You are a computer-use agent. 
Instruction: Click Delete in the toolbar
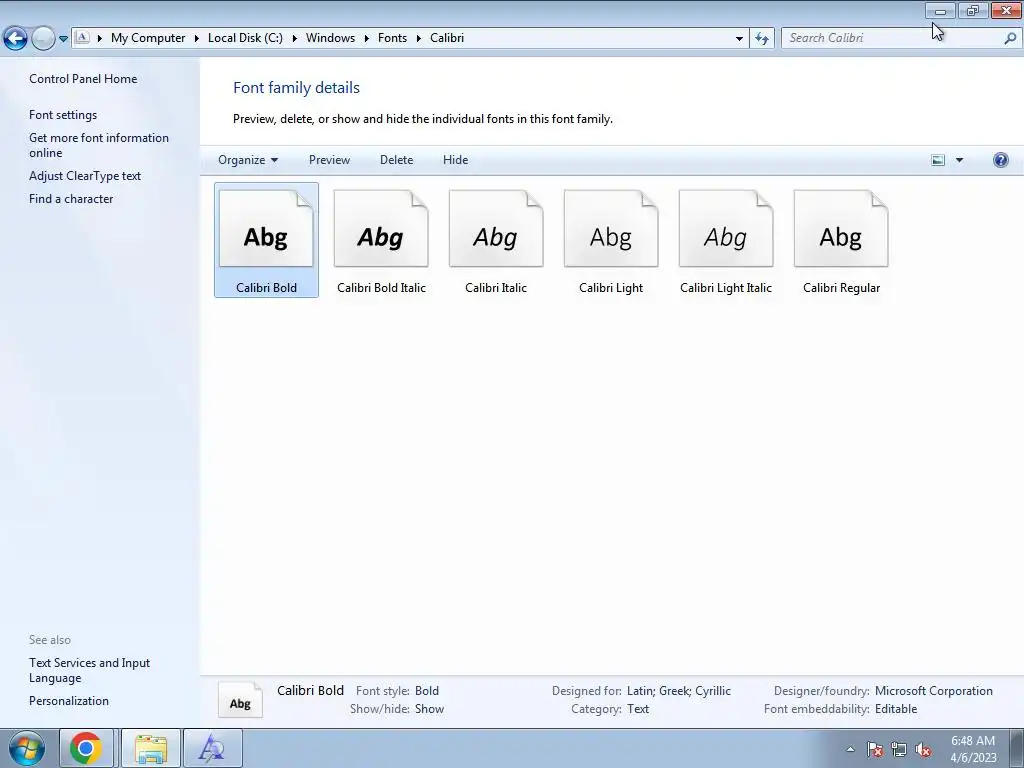point(396,160)
